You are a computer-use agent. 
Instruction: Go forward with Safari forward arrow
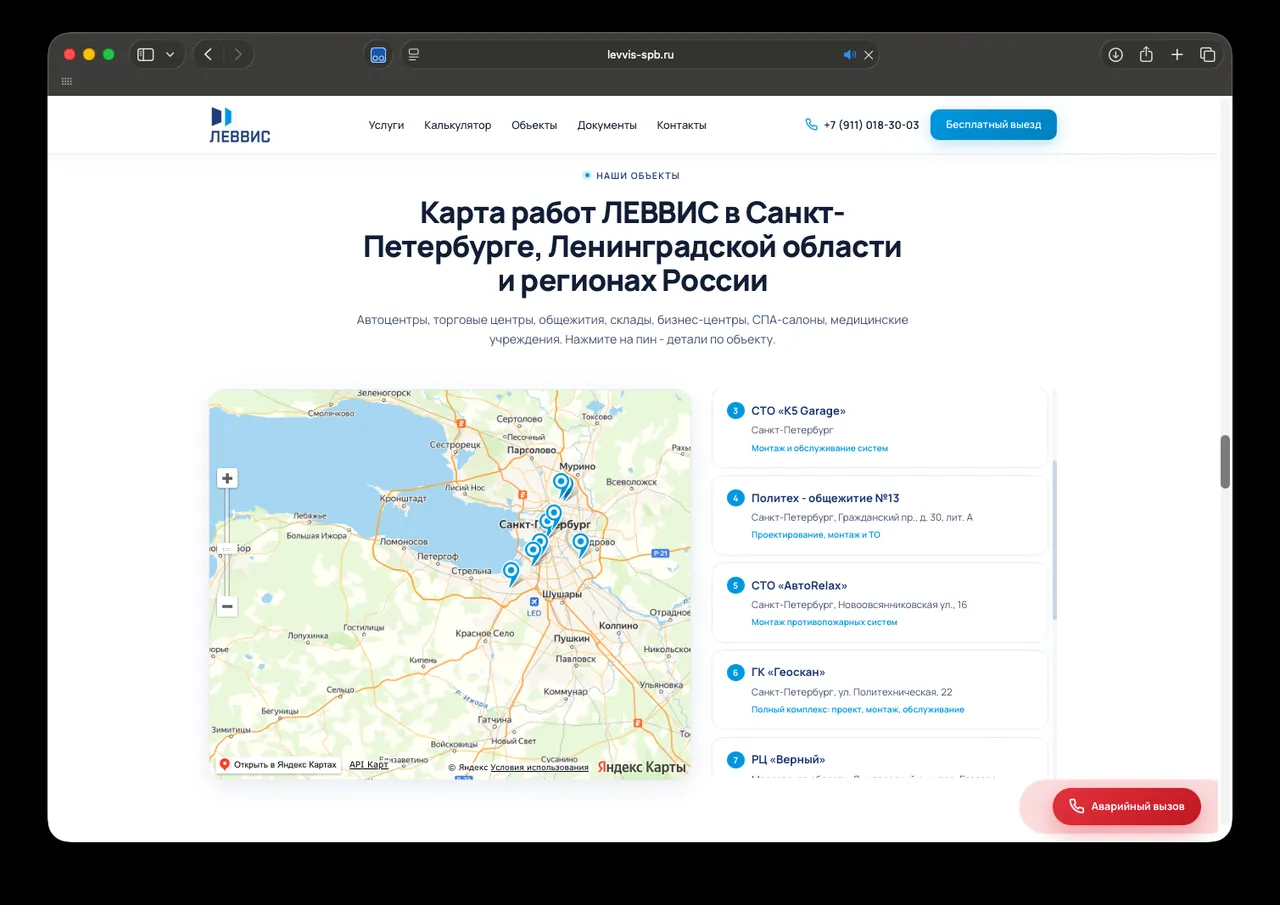click(x=238, y=54)
